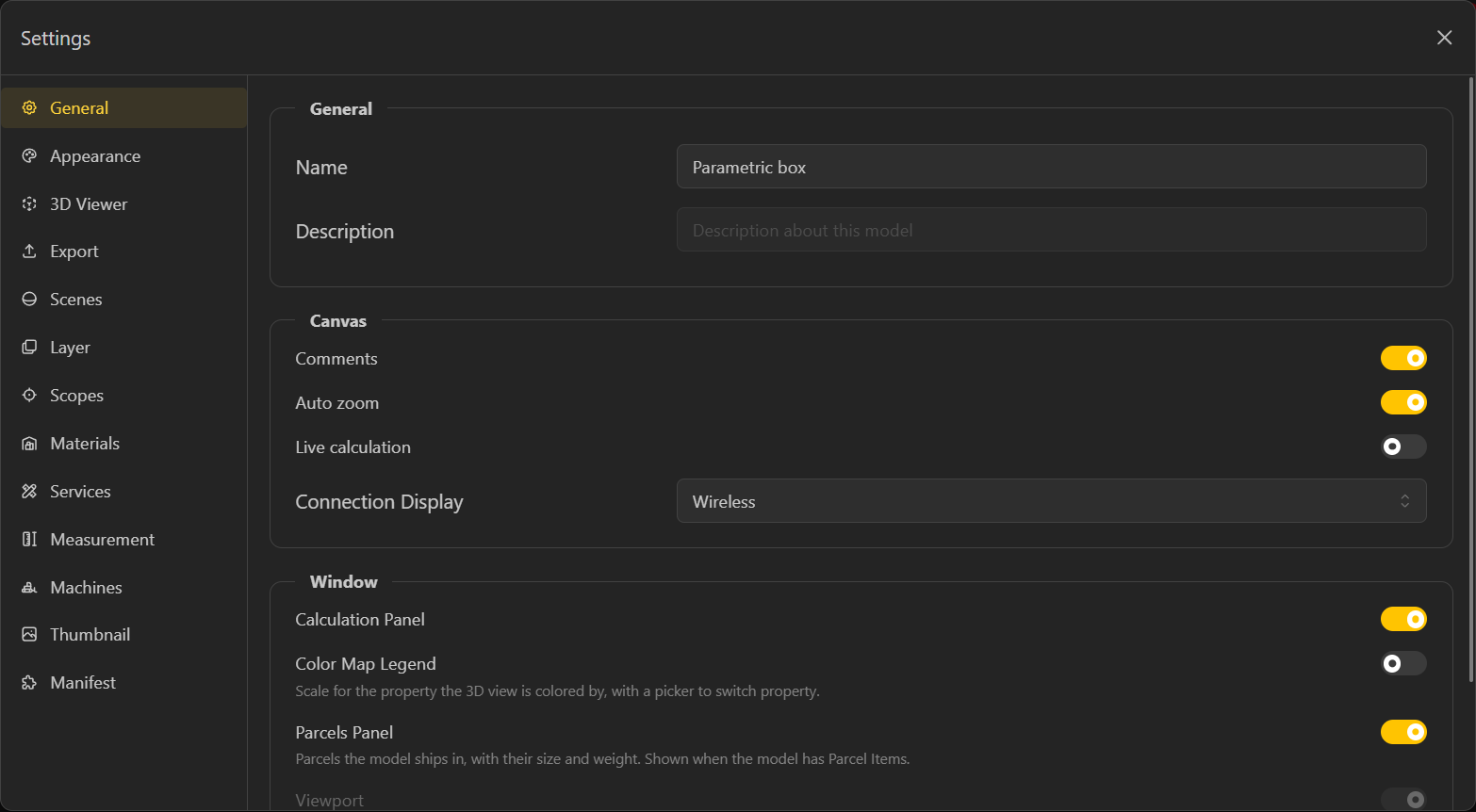Click the Scopes crosshair icon
This screenshot has width=1476, height=812.
tap(30, 396)
